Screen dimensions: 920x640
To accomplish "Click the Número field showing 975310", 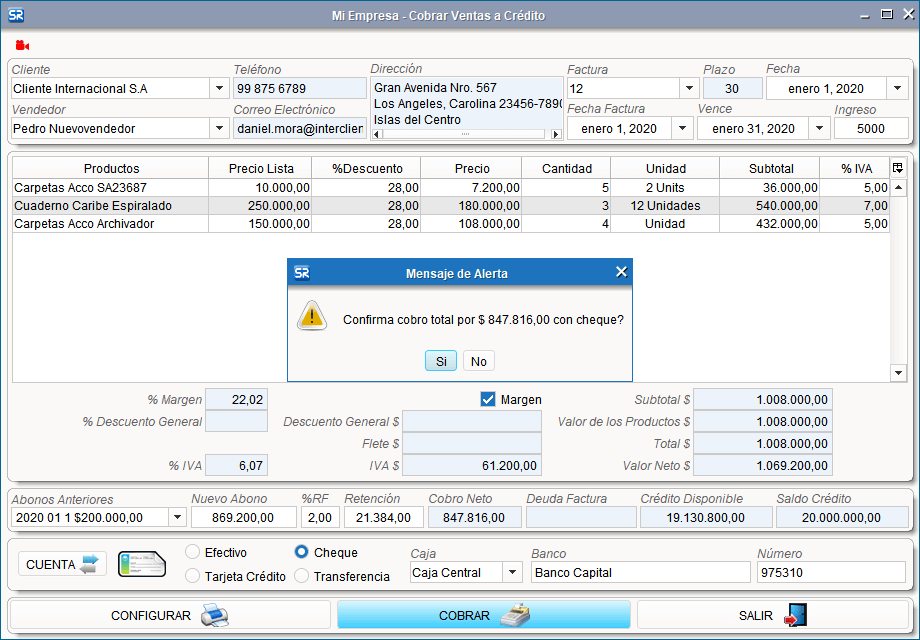I will [x=831, y=572].
